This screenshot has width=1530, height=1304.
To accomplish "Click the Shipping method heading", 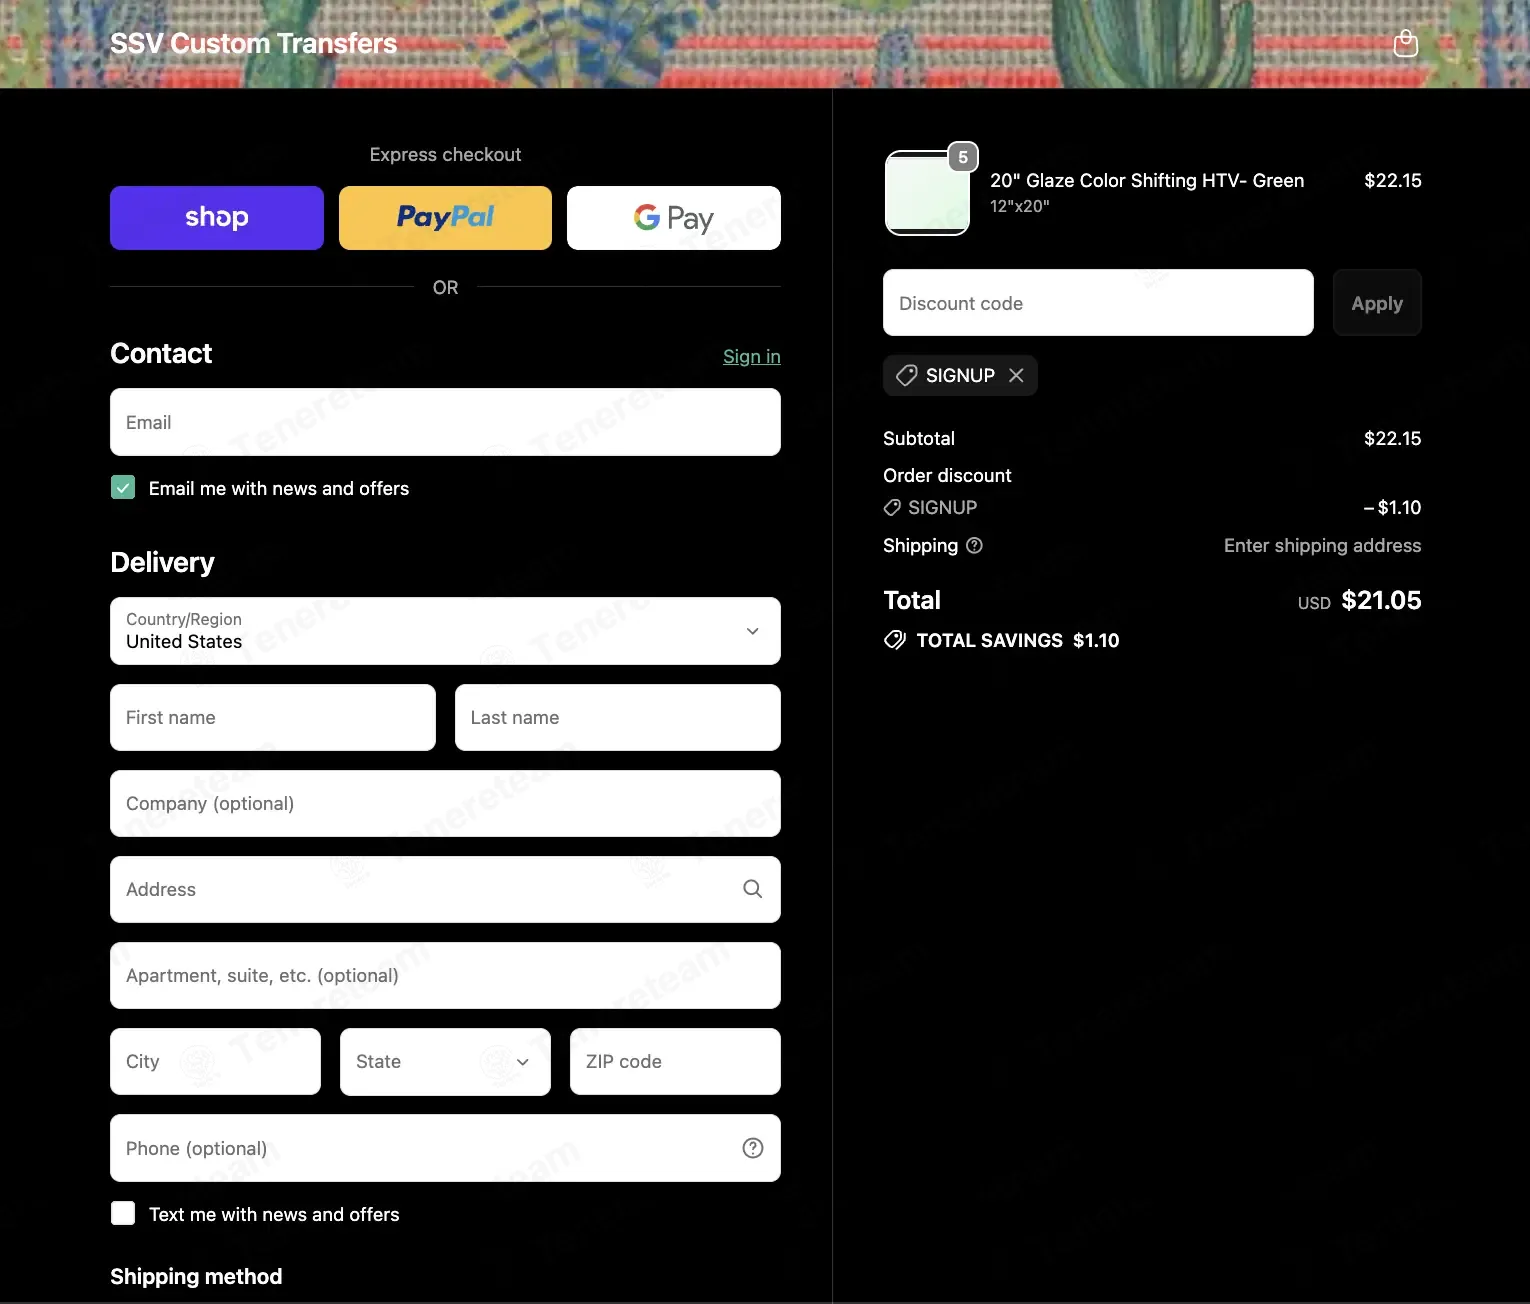I will pos(196,1276).
